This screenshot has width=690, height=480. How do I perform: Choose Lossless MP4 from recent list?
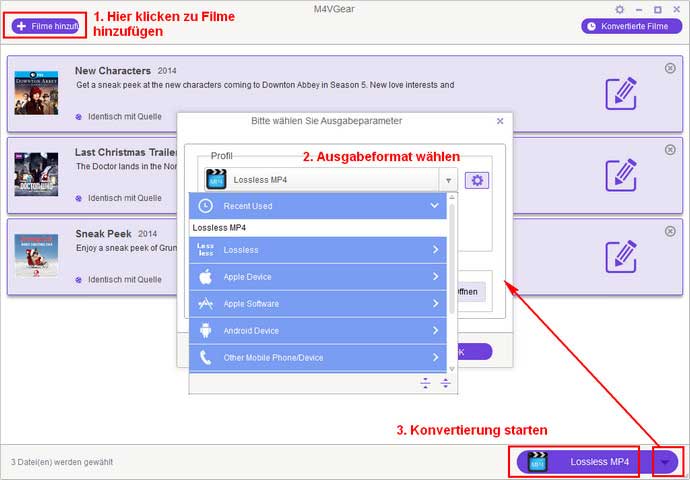point(318,228)
